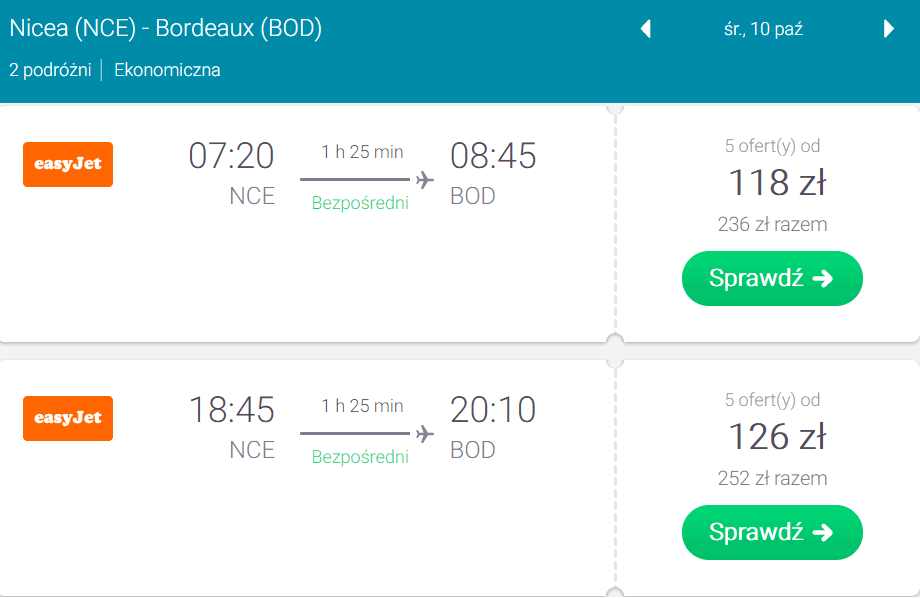
Task: Go to previous day using left arrow
Action: 646,29
